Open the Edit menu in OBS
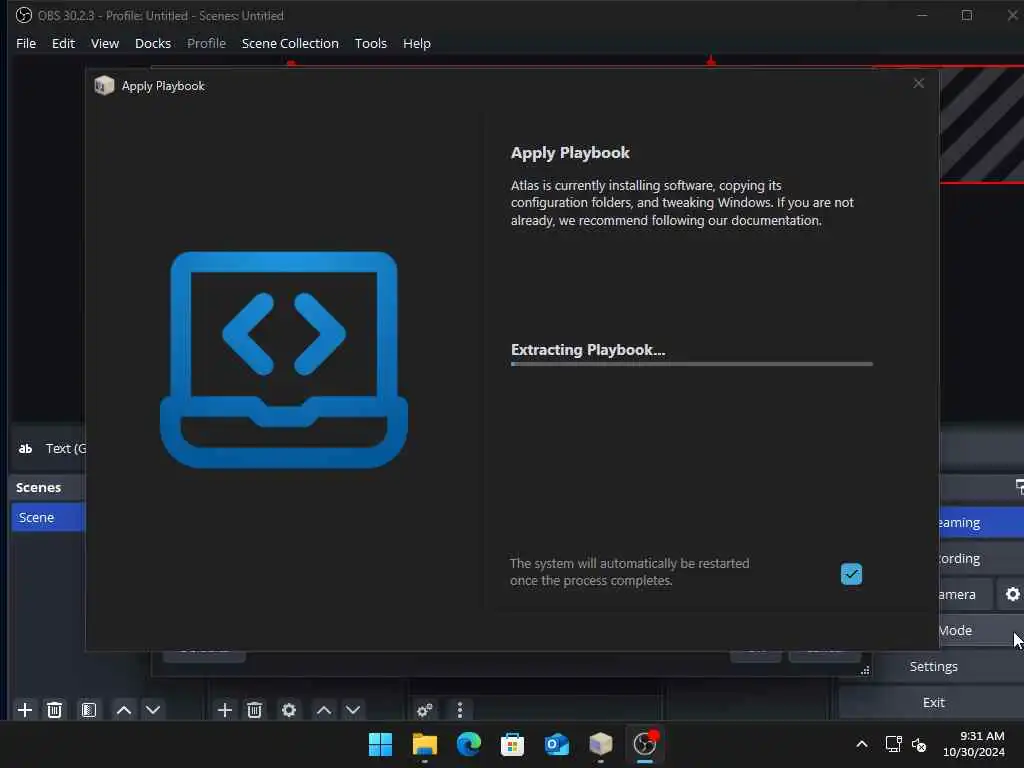The width and height of the screenshot is (1024, 768). tap(63, 43)
